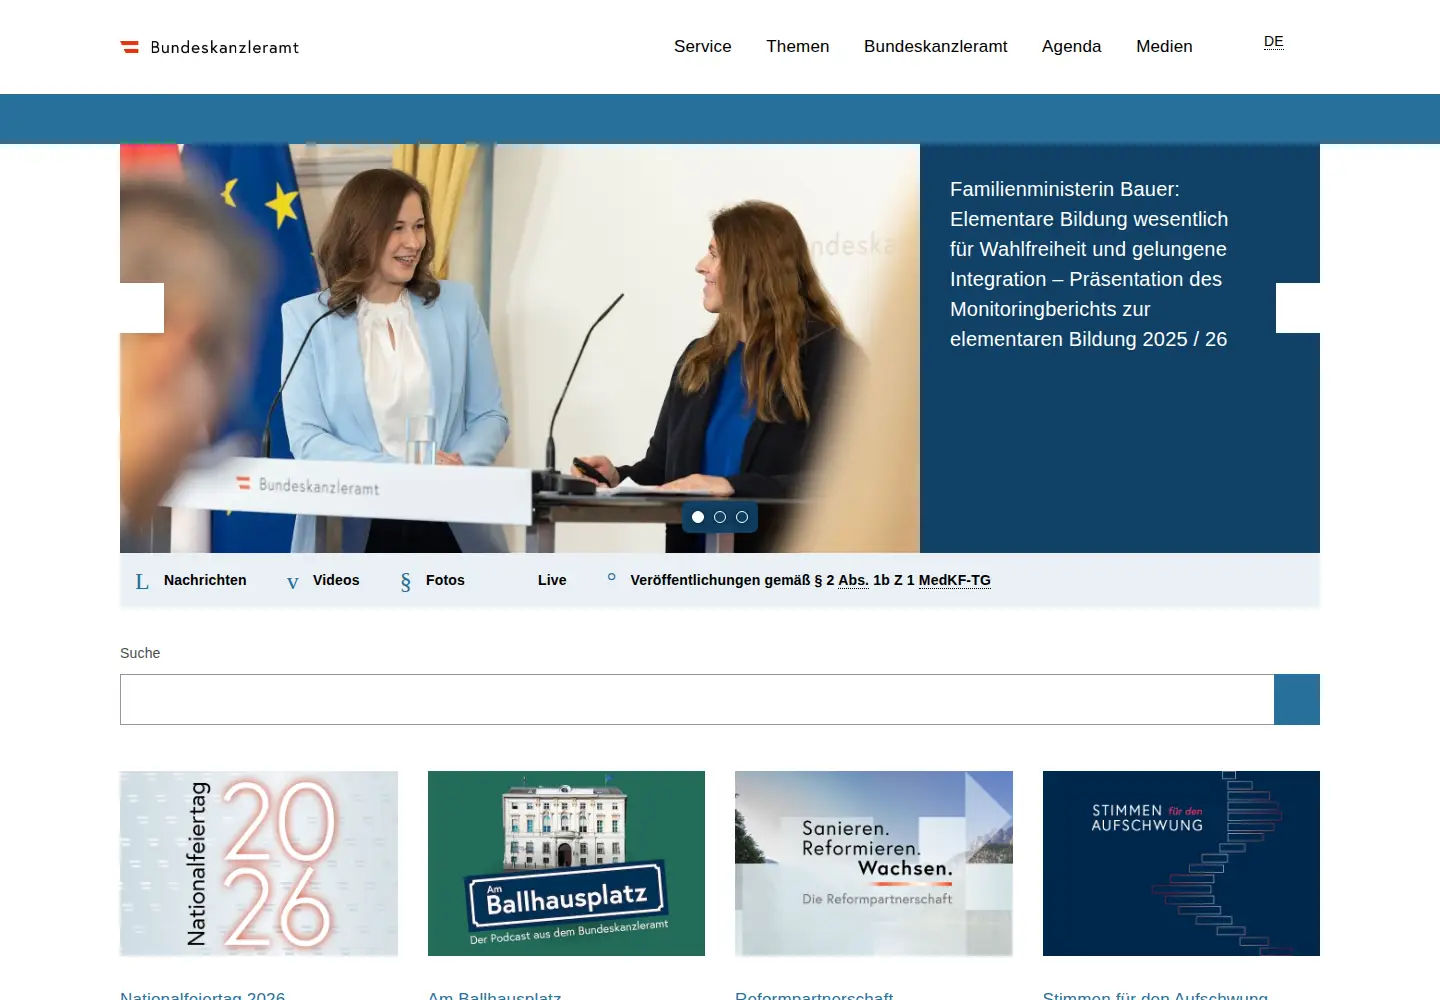Open the Live quick link
1440x1000 pixels.
pyautogui.click(x=552, y=580)
